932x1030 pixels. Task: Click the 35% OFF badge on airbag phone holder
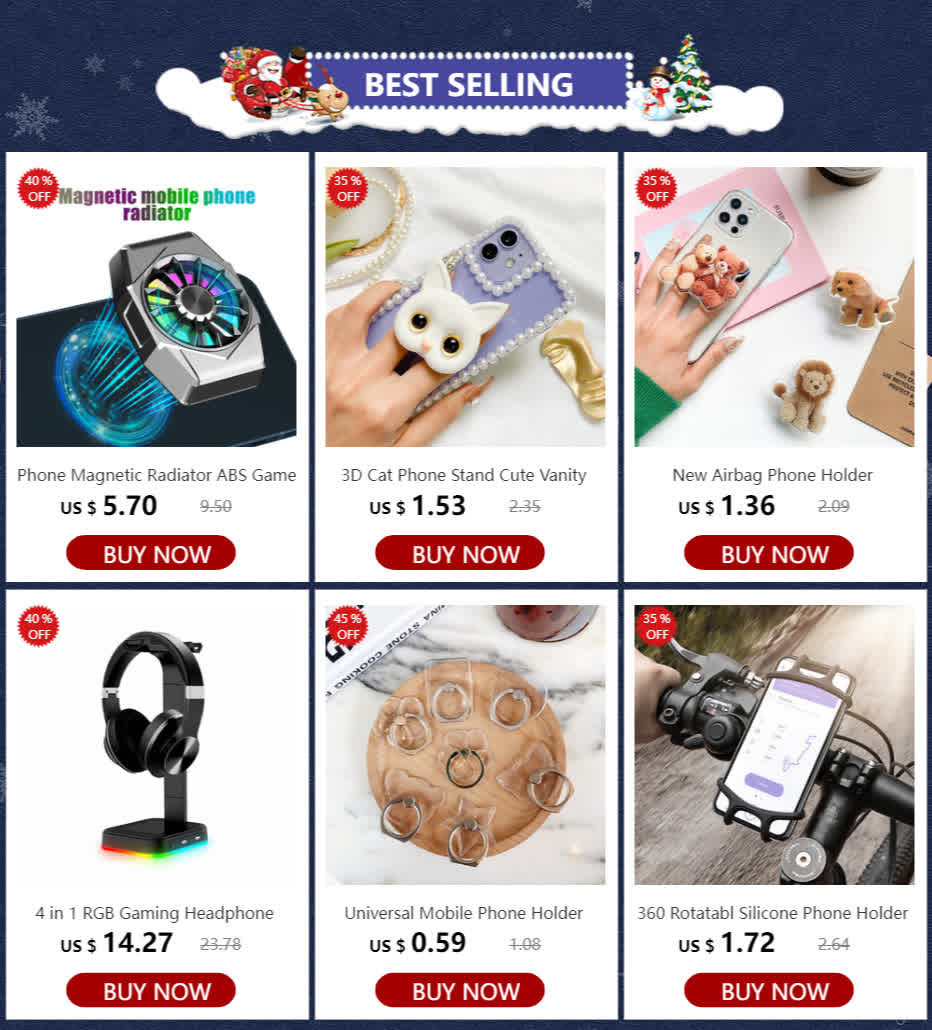(656, 189)
